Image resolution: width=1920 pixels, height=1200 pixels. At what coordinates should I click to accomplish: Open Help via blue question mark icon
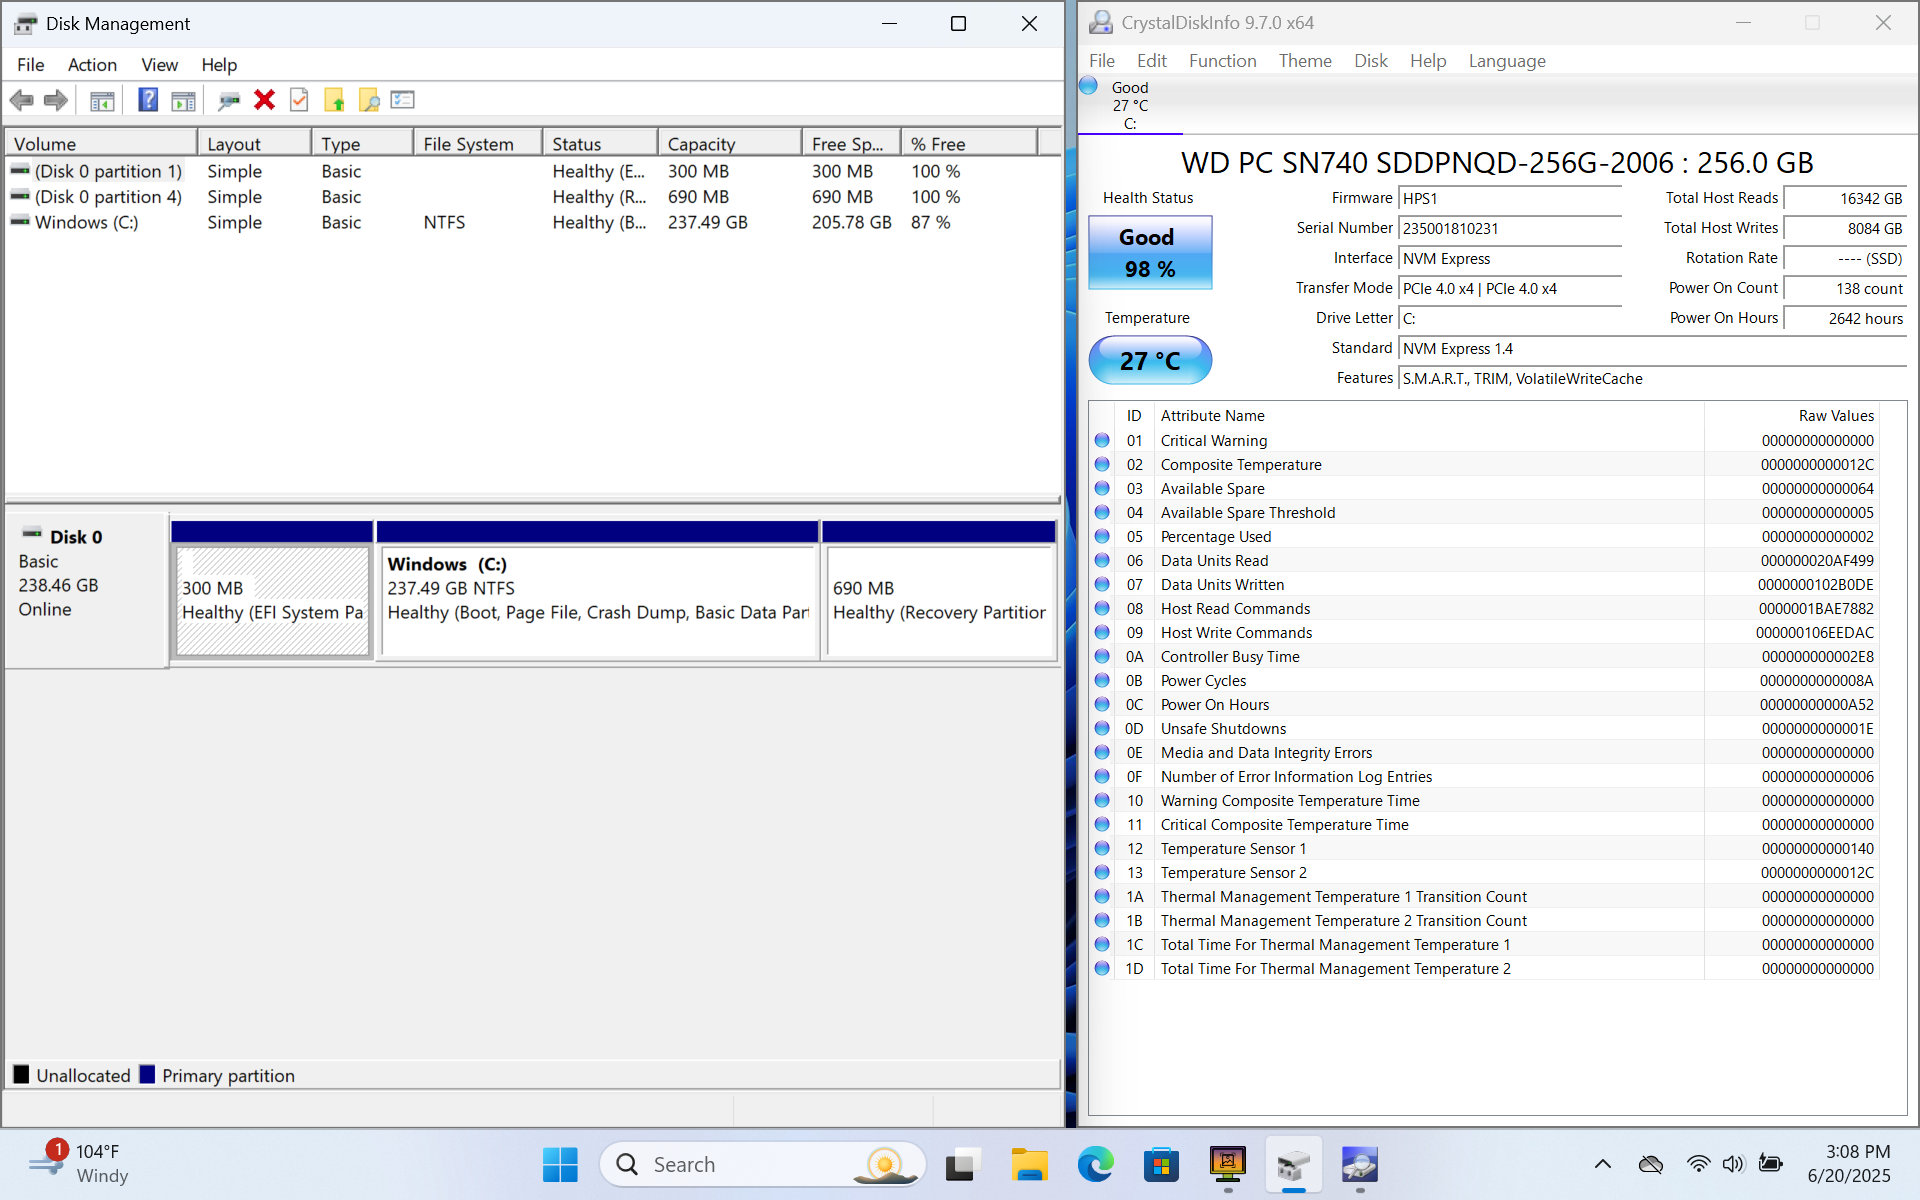[x=148, y=100]
